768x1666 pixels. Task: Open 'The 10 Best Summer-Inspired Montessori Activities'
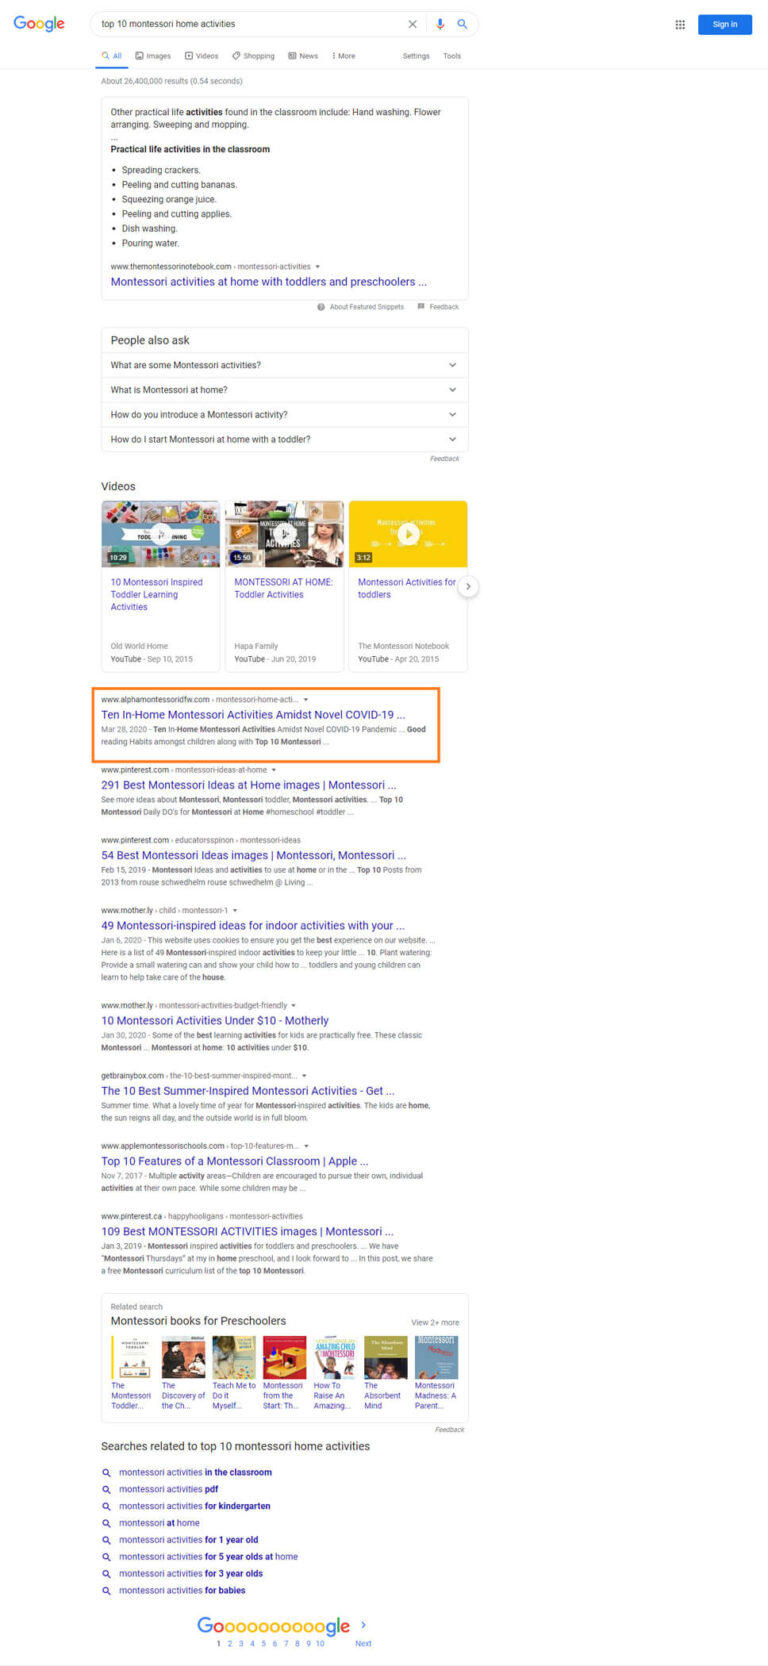[248, 1091]
